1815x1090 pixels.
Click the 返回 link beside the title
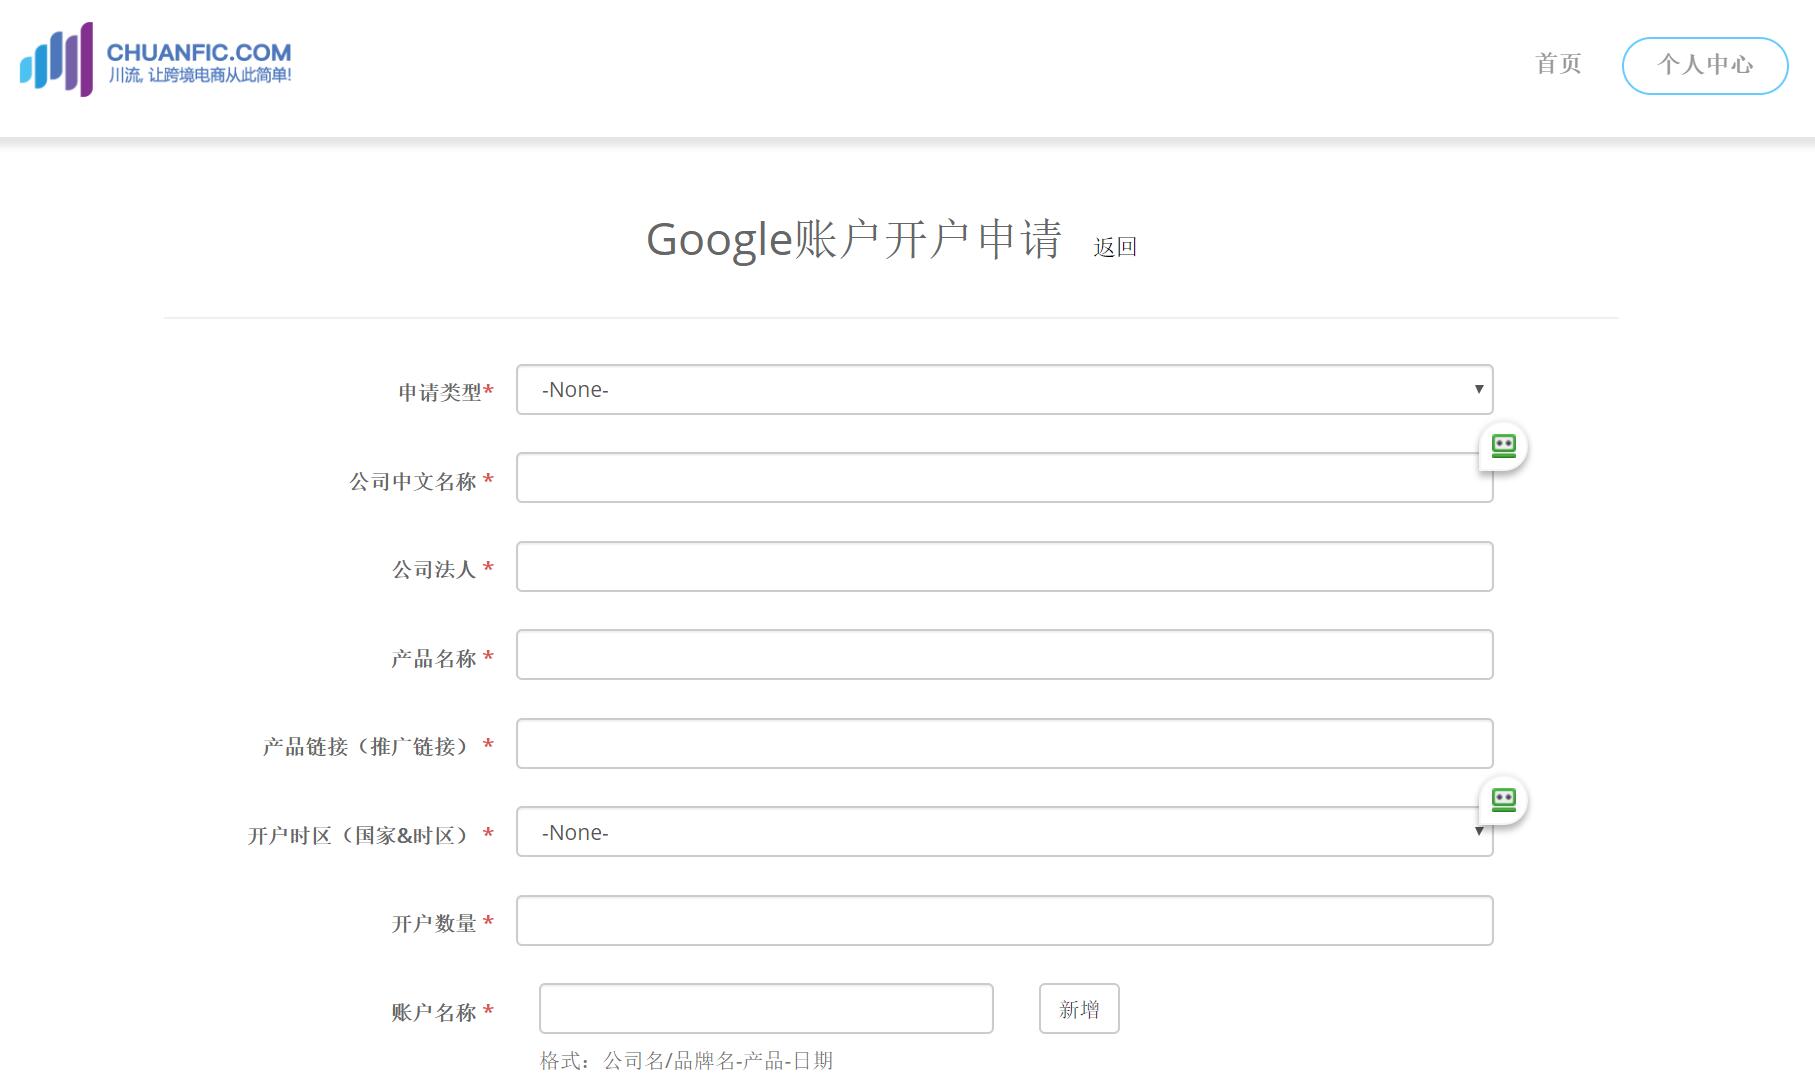(x=1115, y=247)
